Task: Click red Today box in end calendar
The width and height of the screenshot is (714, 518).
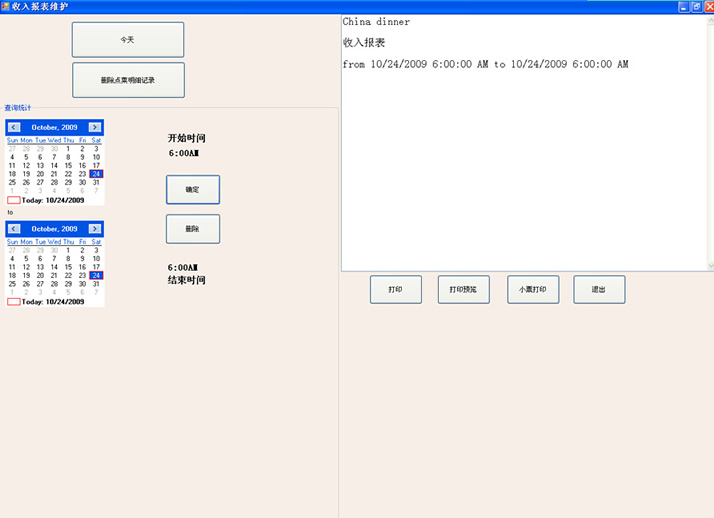Action: [14, 301]
